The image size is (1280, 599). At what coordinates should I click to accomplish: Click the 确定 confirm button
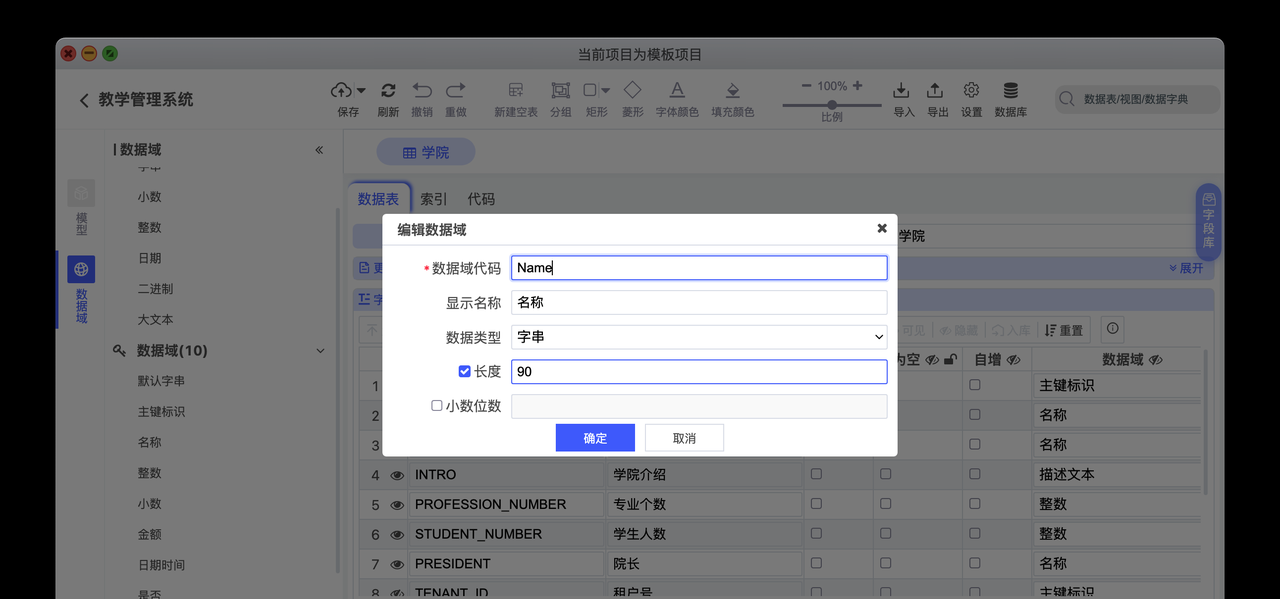tap(595, 437)
